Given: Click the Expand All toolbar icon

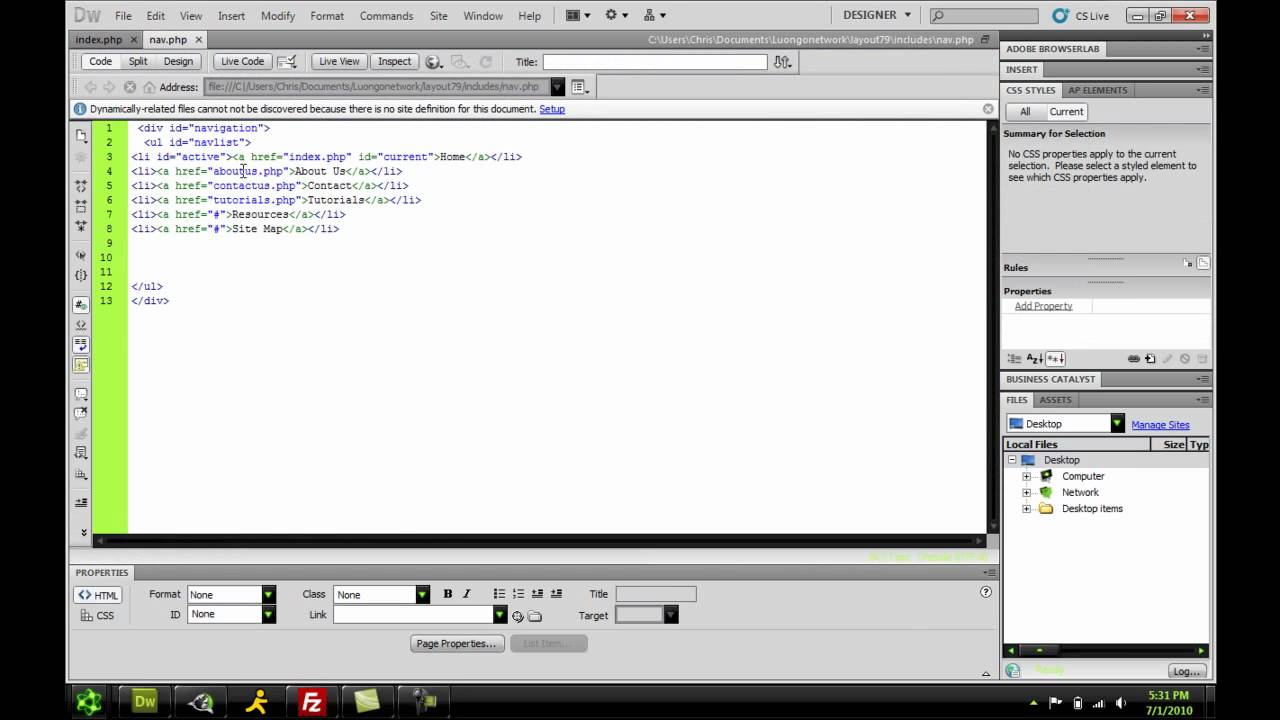Looking at the screenshot, I should point(81,226).
